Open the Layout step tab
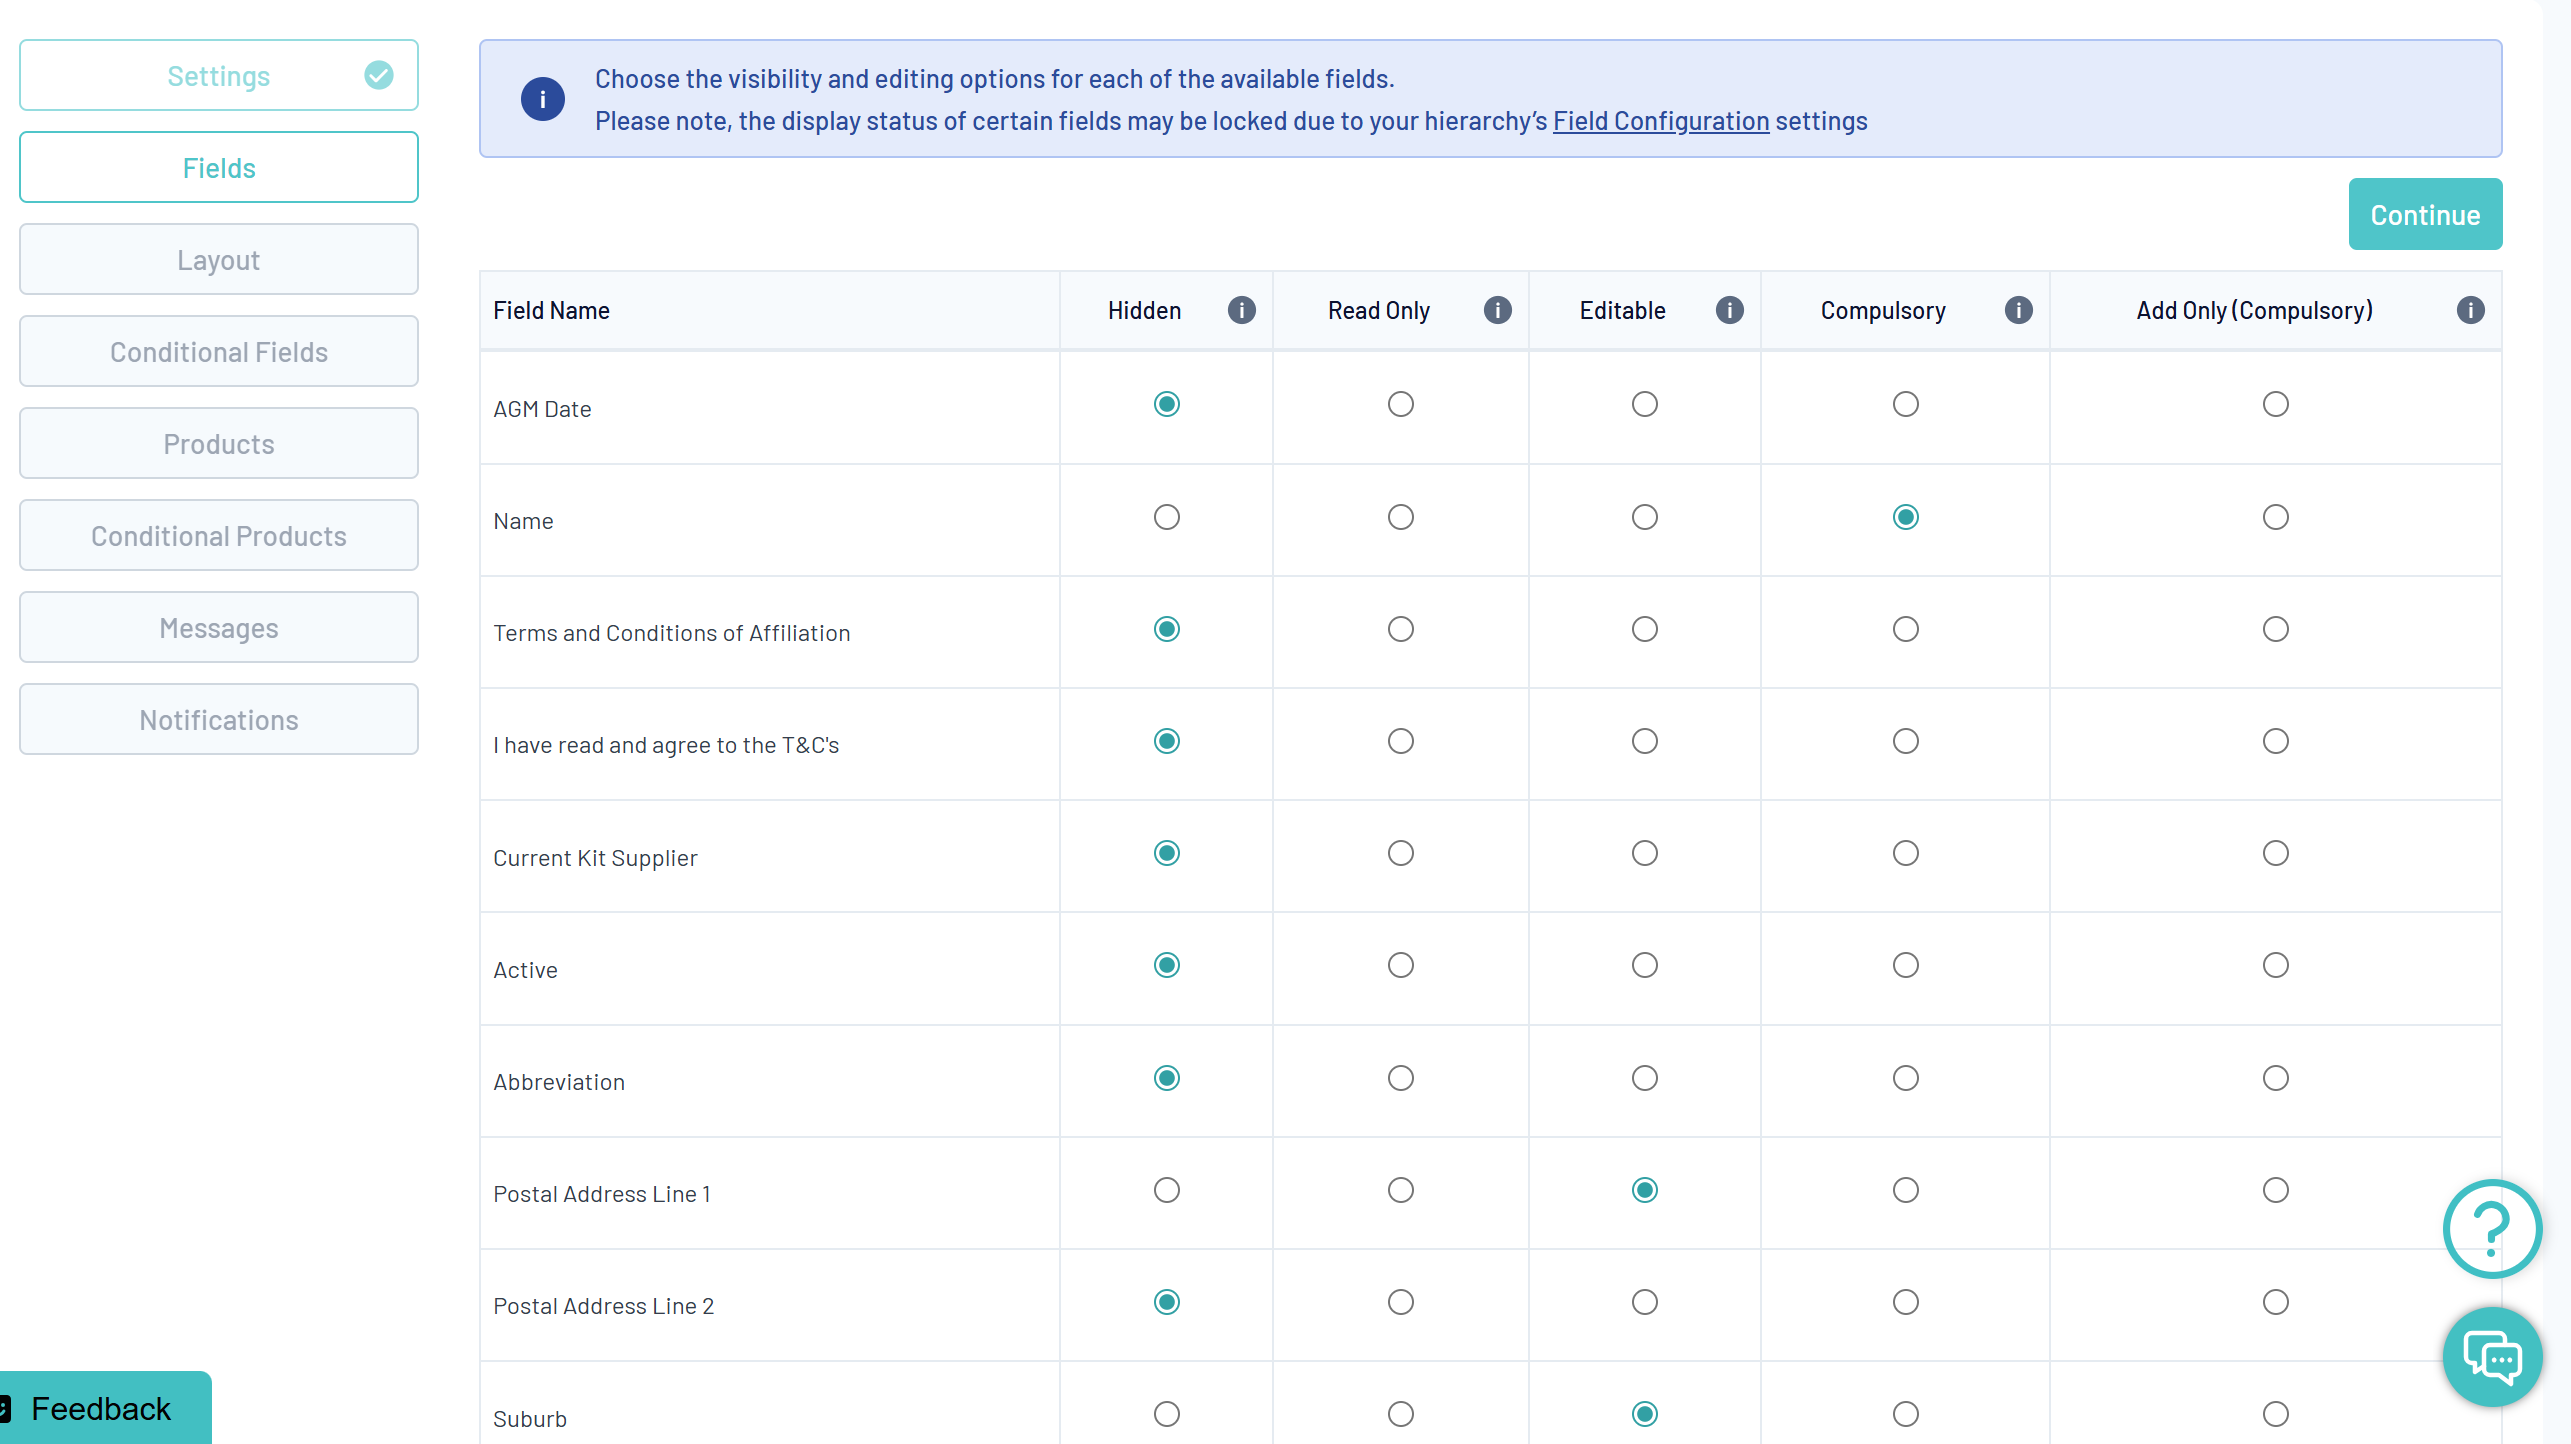The height and width of the screenshot is (1444, 2571). point(219,260)
